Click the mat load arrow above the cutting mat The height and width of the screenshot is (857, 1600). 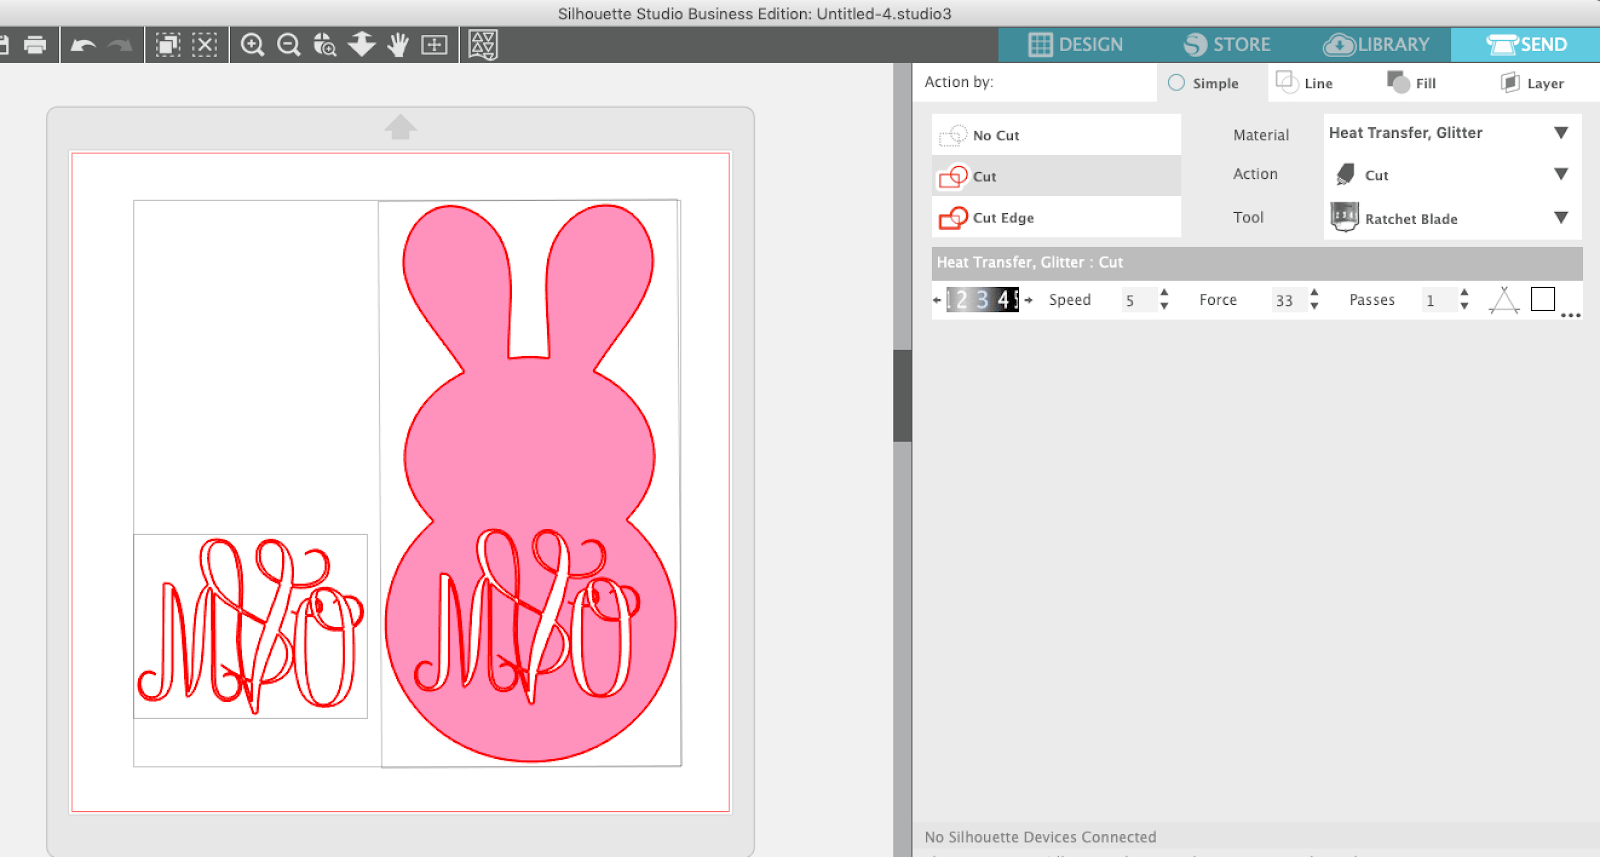coord(400,127)
